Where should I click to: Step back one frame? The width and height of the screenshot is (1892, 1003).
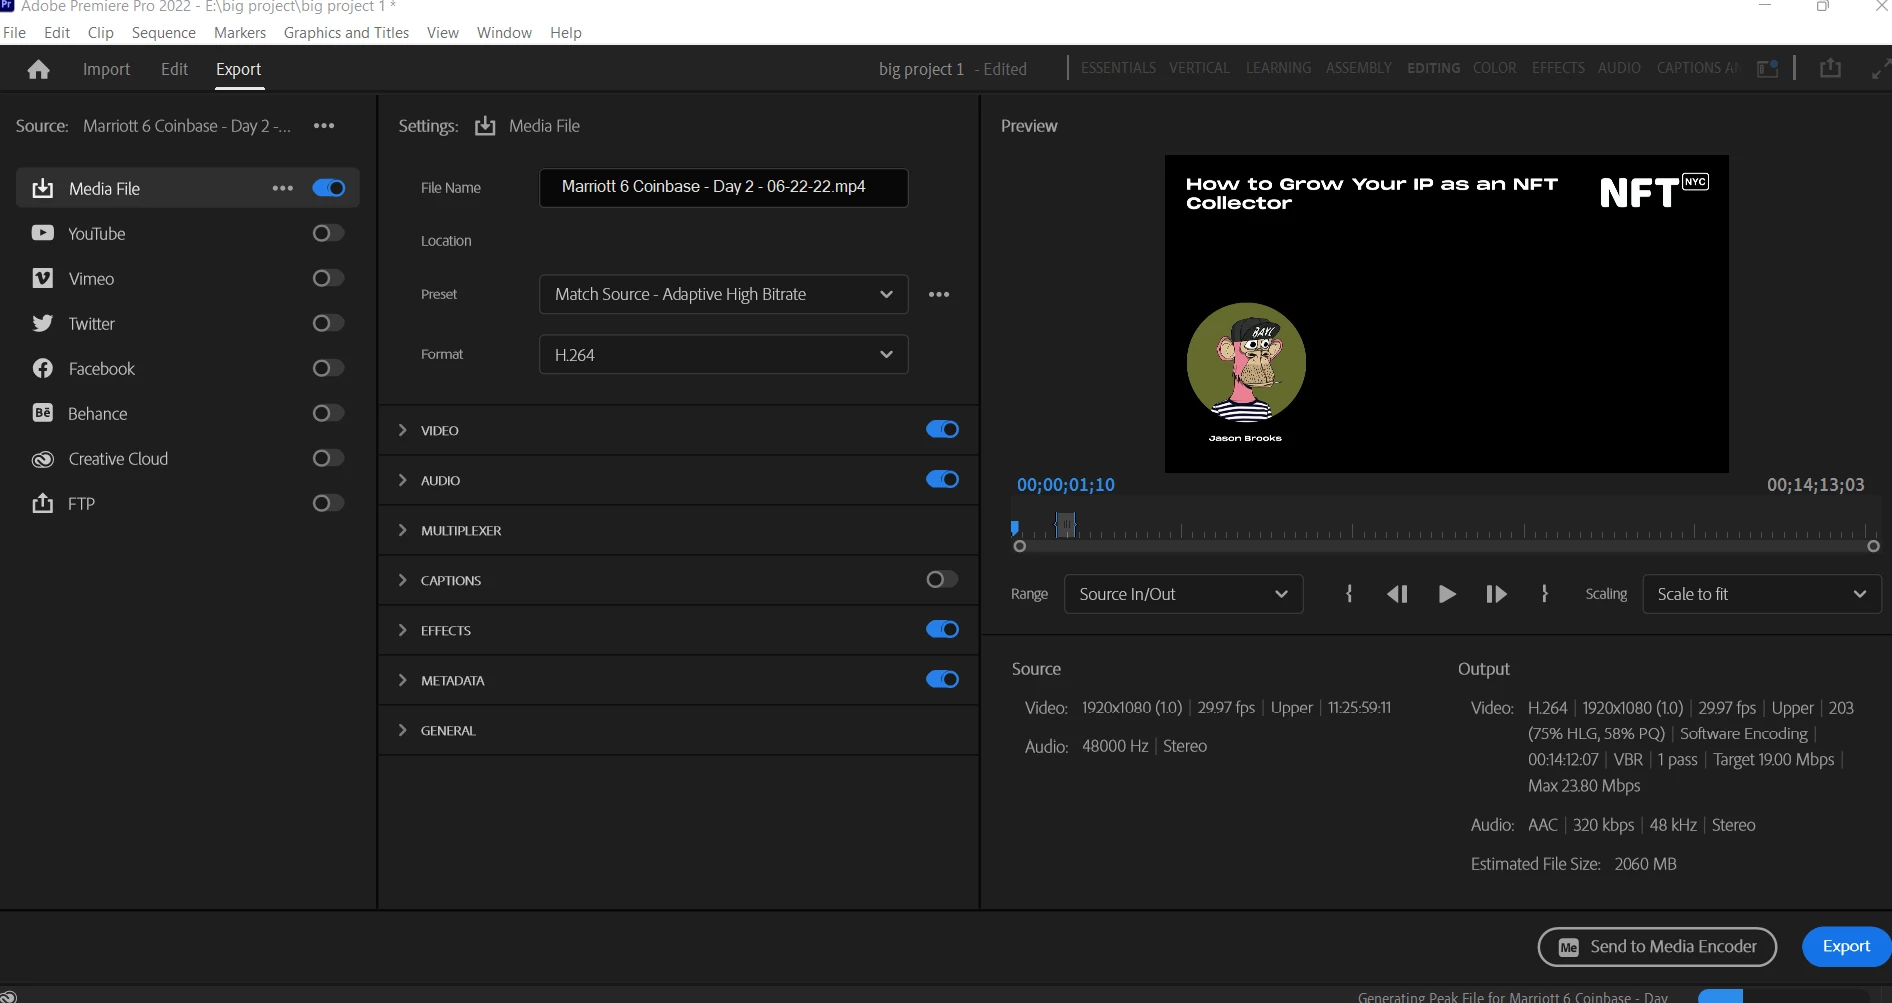[1398, 594]
